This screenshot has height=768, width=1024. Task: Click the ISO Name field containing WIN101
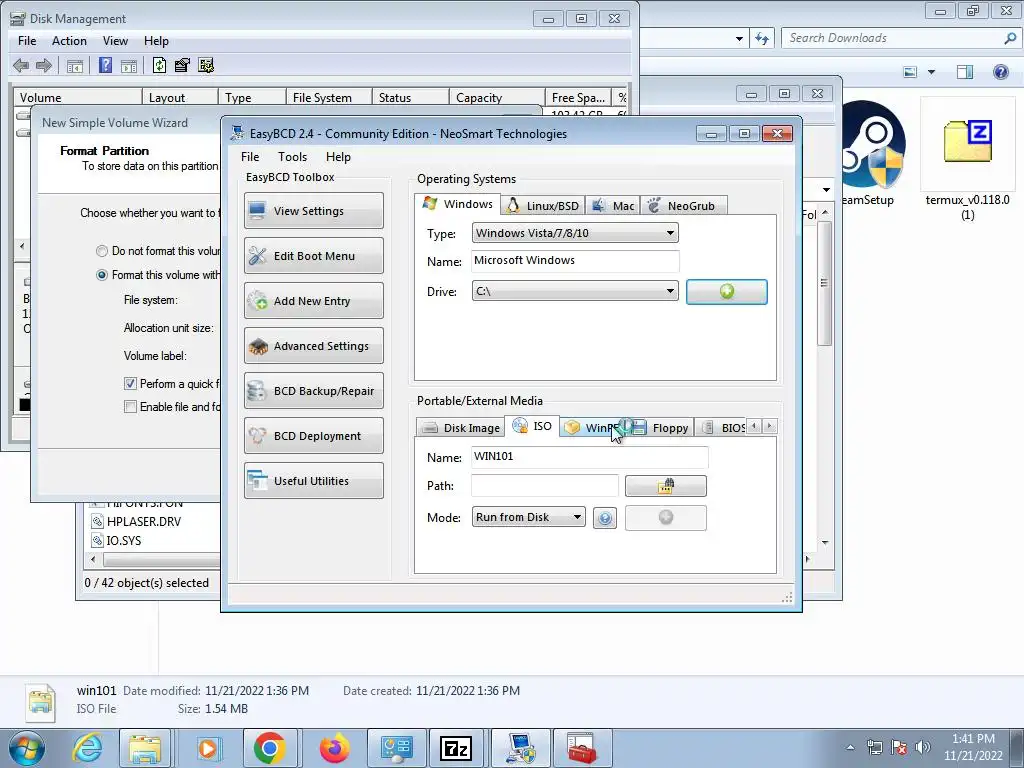pyautogui.click(x=590, y=456)
